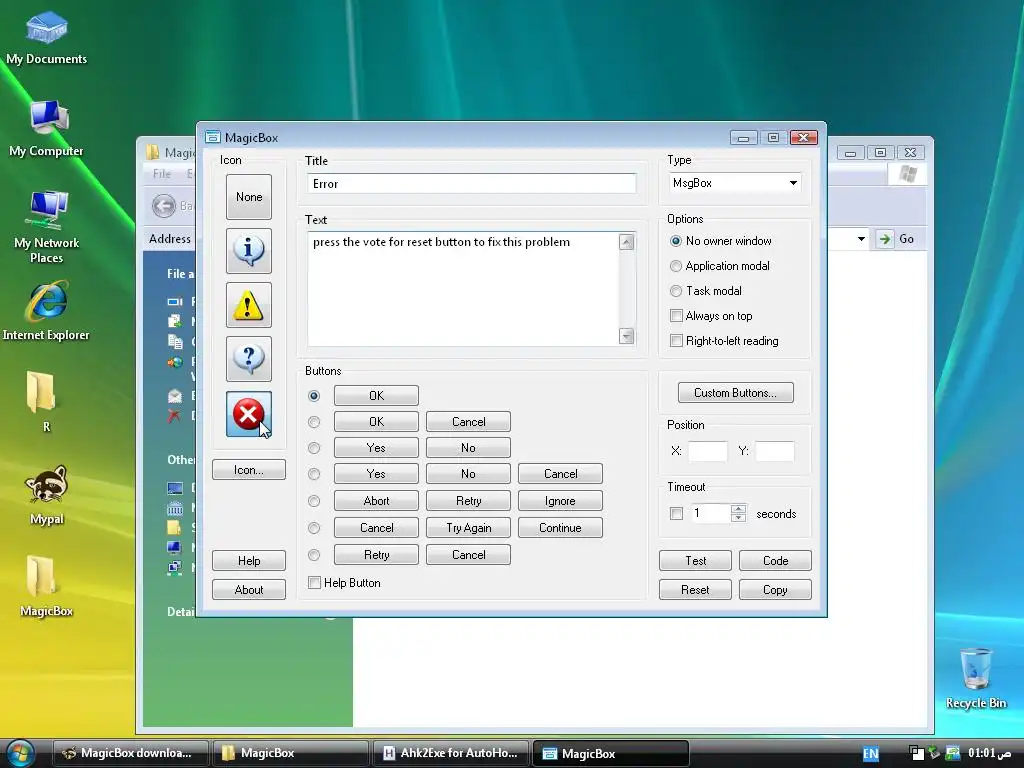Click the Code button

pos(775,560)
